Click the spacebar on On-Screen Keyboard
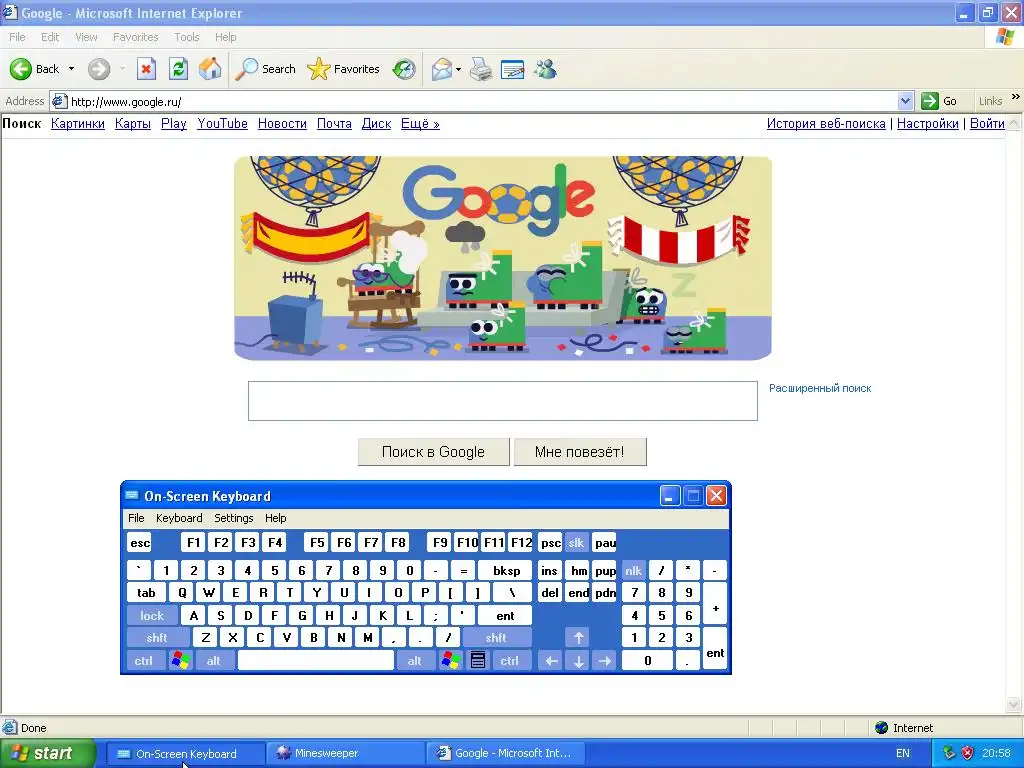 click(x=316, y=660)
